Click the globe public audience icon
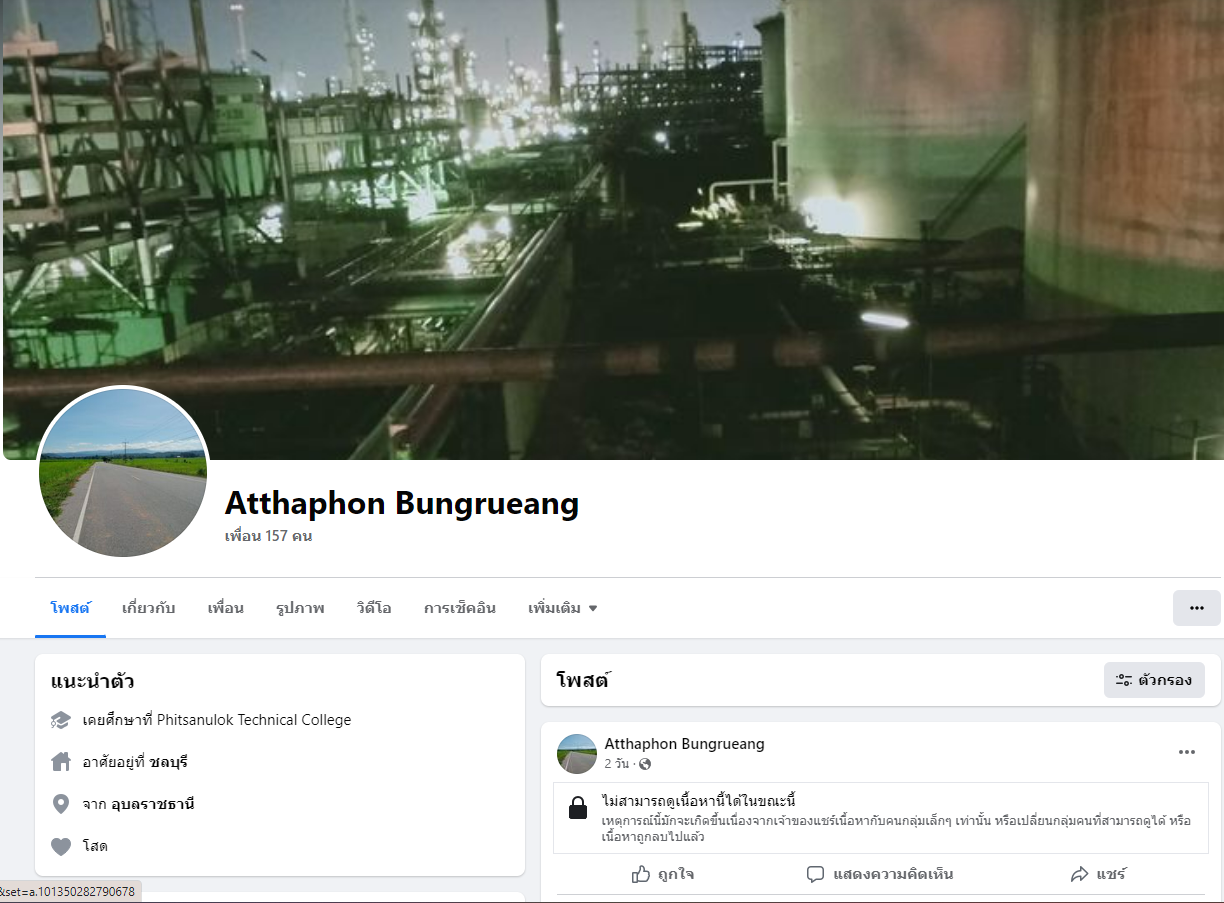Screen dimensions: 1224x903 (x=645, y=764)
